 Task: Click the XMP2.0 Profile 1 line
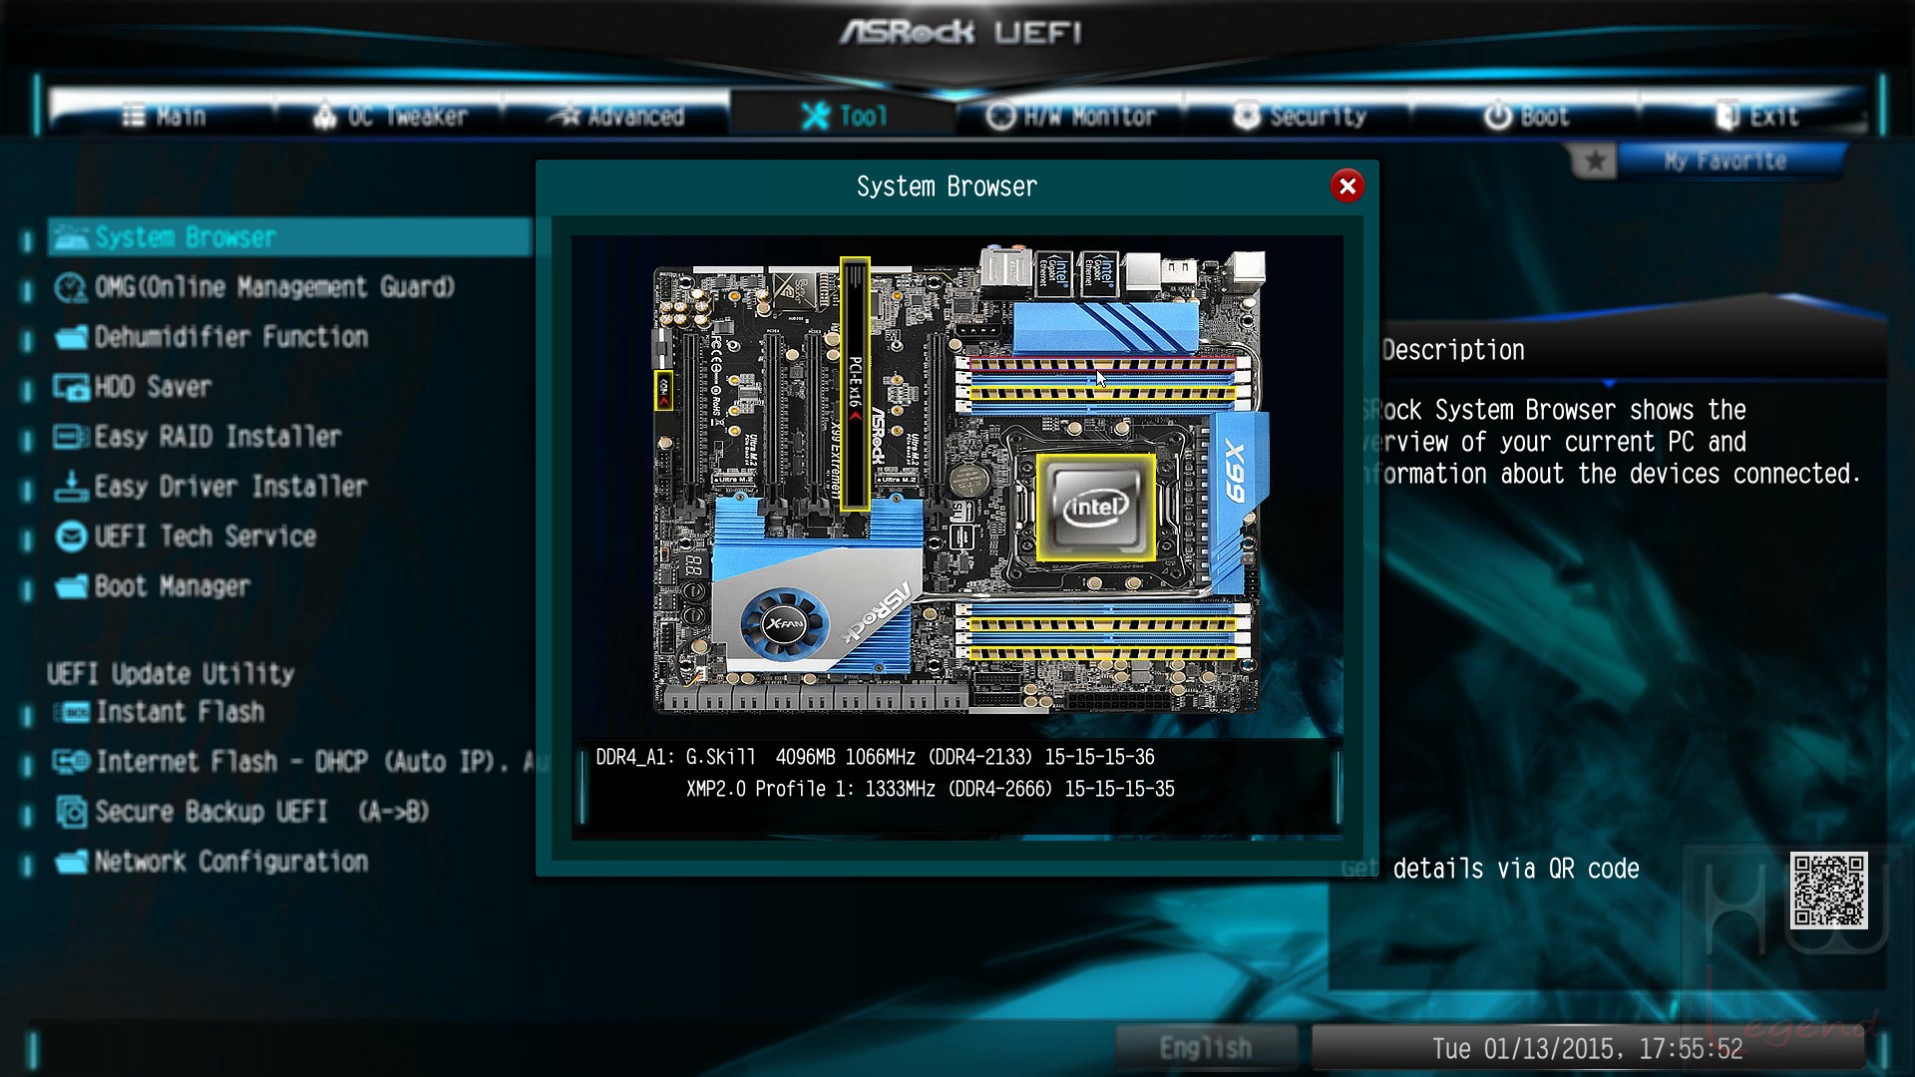click(x=930, y=789)
